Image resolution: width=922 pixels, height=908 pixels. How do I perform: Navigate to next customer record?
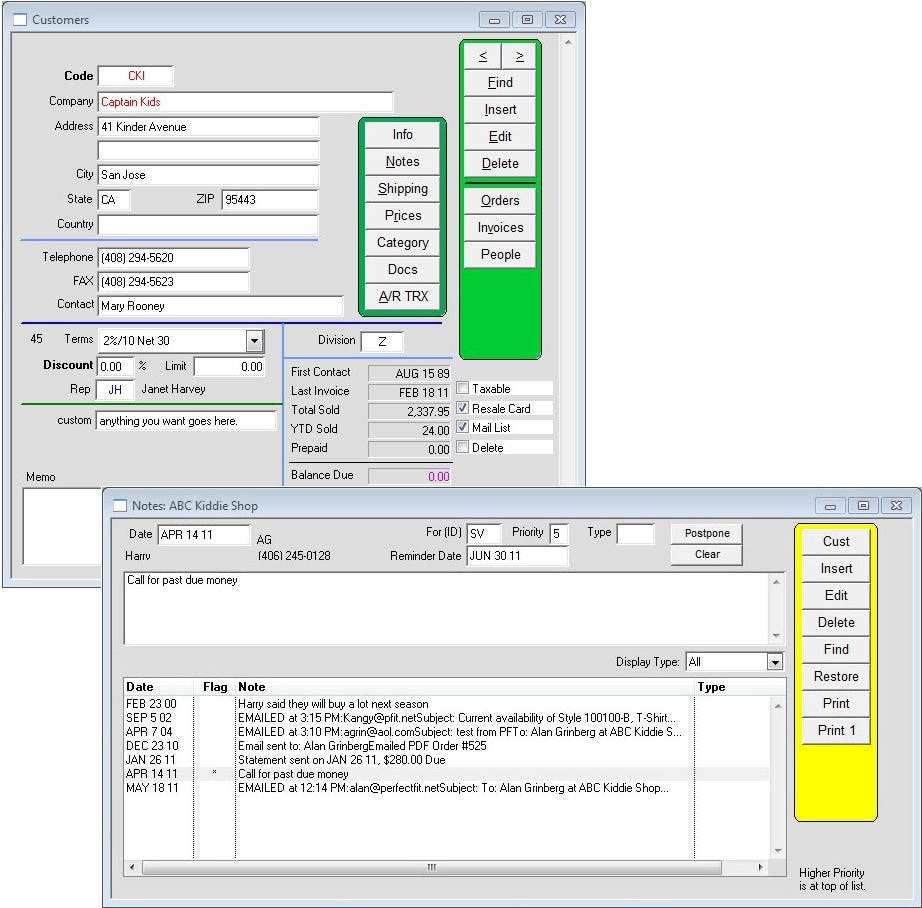[x=519, y=55]
